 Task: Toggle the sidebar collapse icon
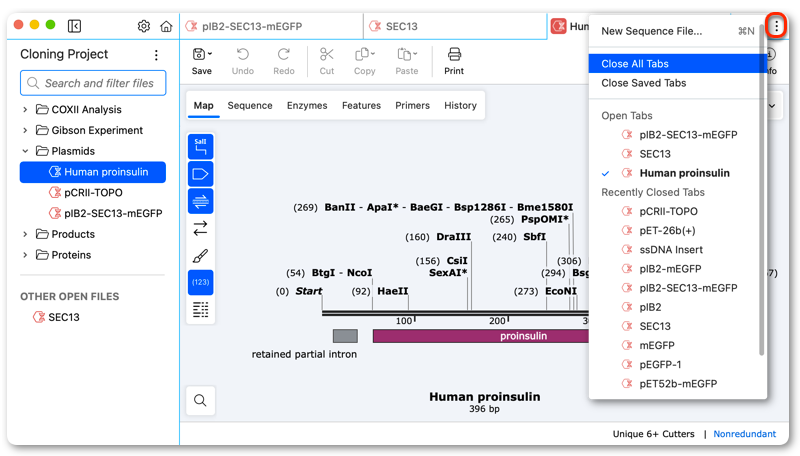tap(74, 26)
